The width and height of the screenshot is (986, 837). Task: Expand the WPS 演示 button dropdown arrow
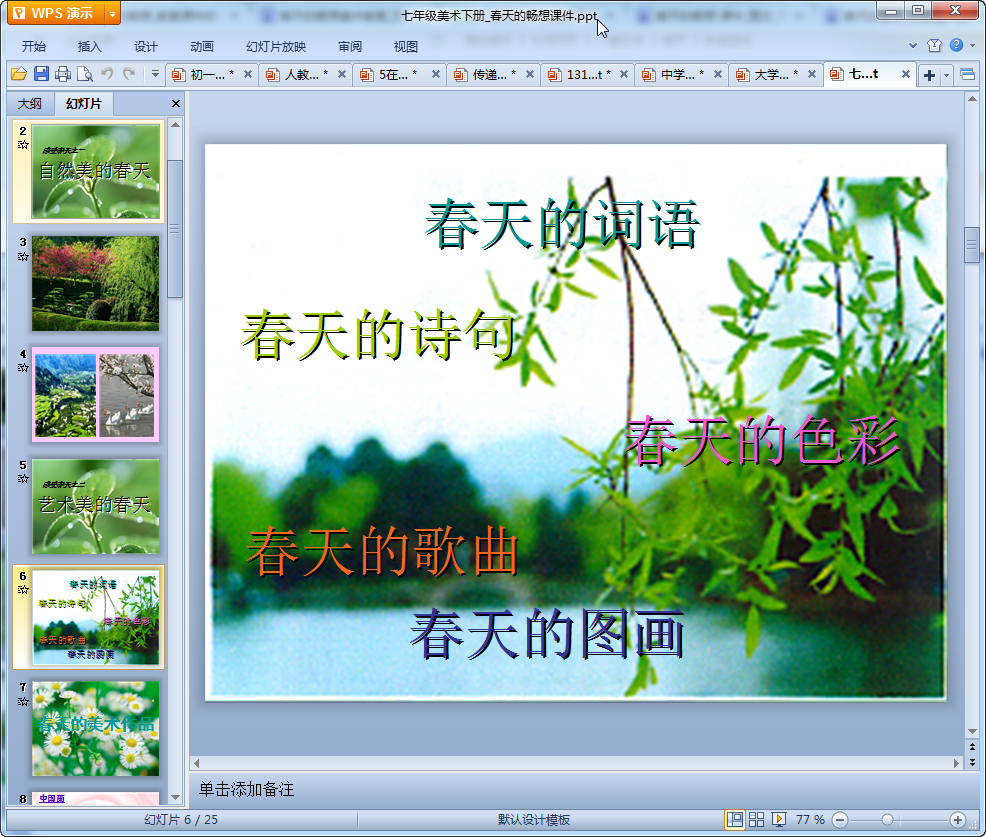(113, 13)
